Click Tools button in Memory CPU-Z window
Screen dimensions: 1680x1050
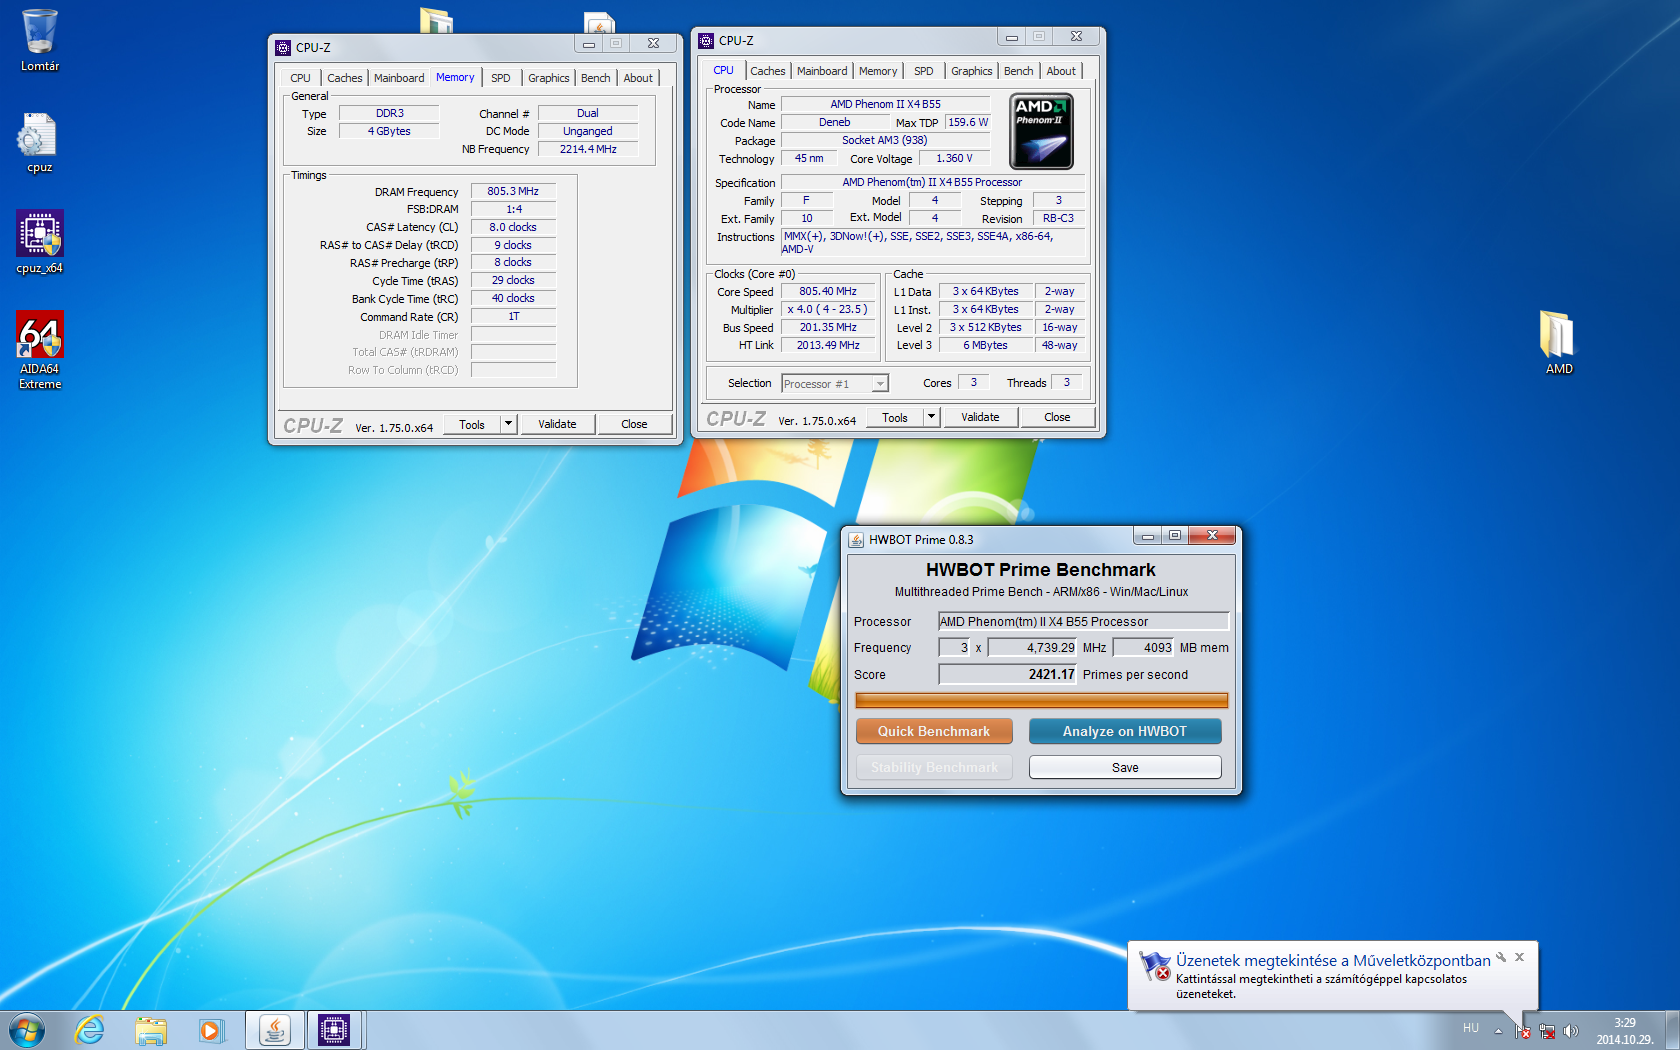[472, 424]
